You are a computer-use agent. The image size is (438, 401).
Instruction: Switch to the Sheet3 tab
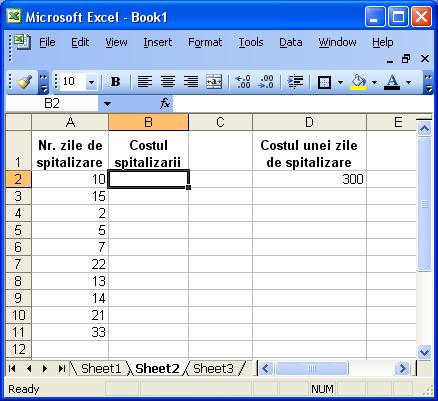pyautogui.click(x=213, y=369)
